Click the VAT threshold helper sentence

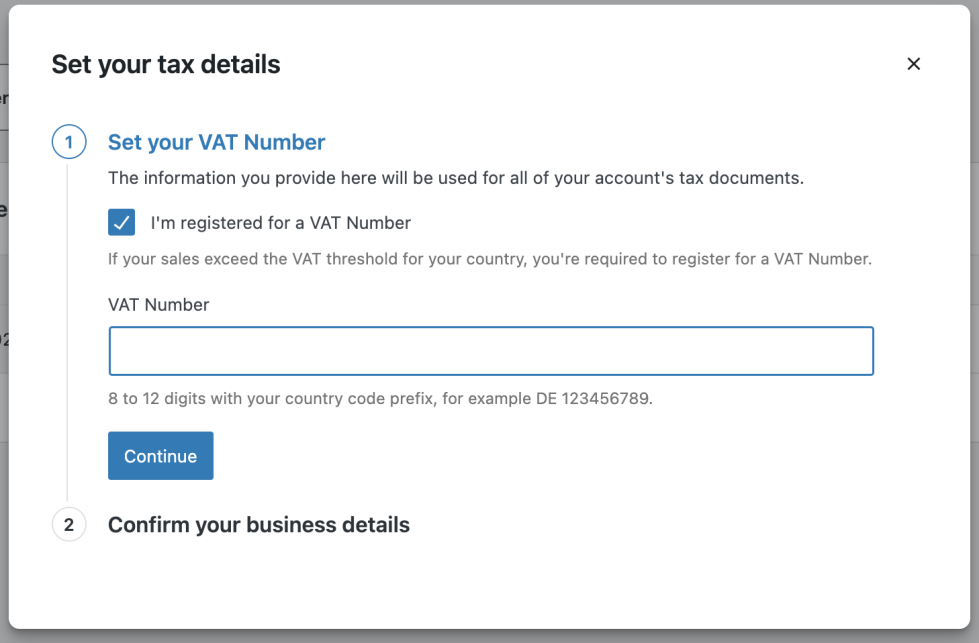click(490, 259)
